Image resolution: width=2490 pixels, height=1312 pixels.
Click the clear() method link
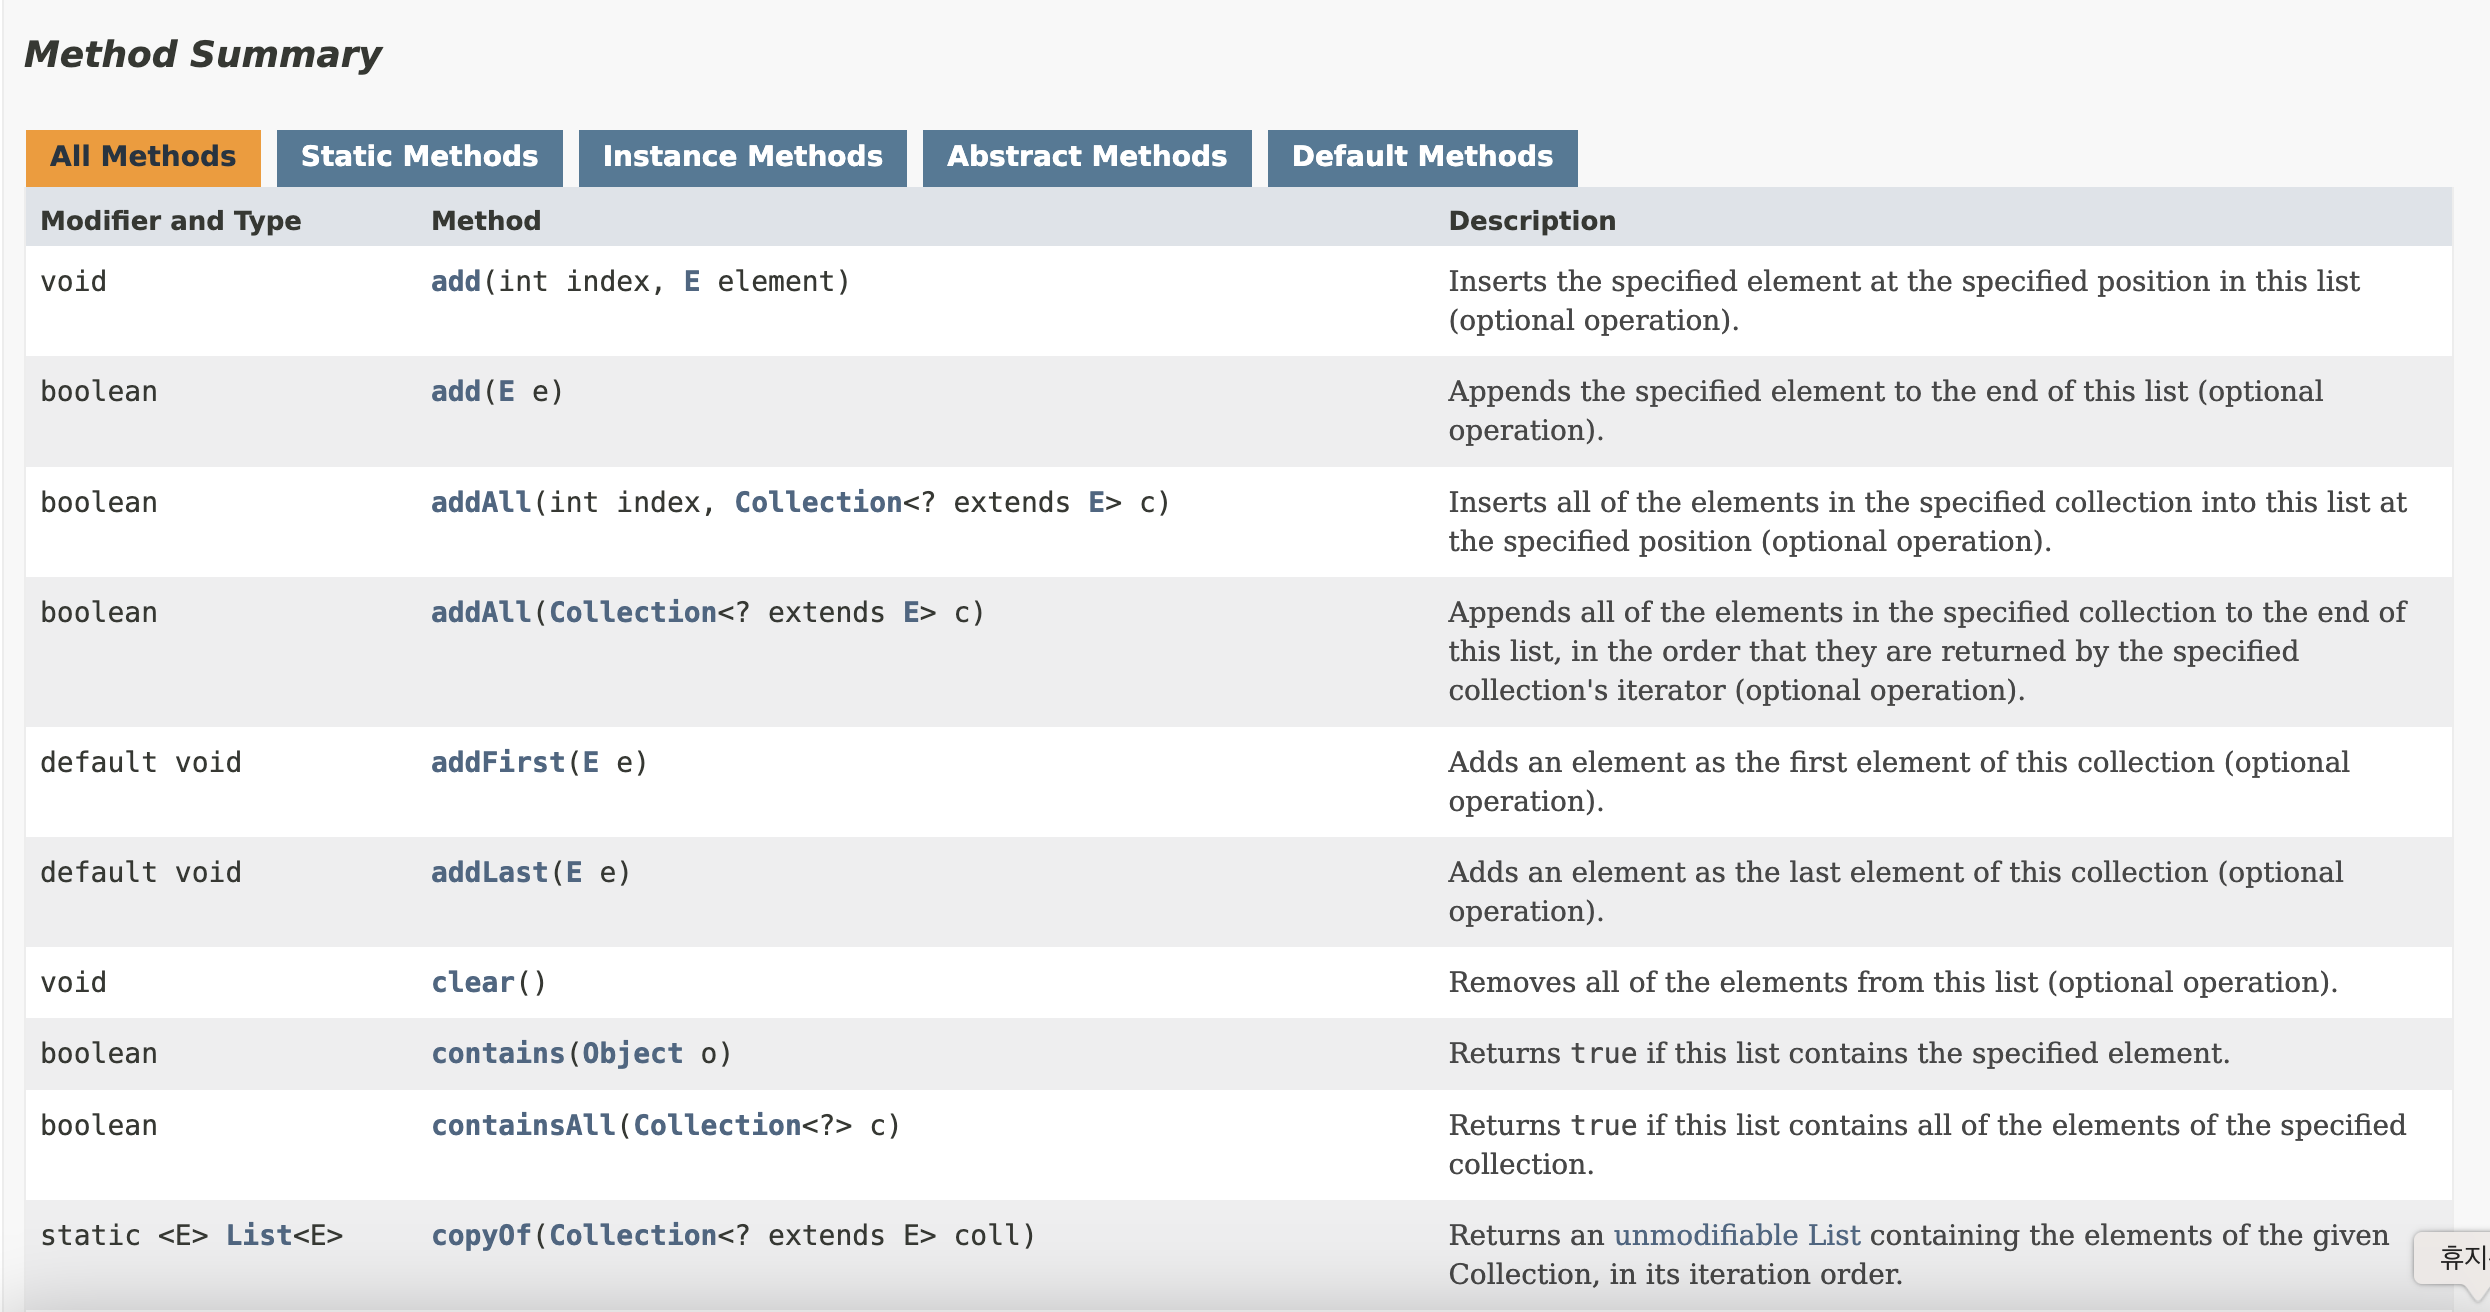[x=472, y=982]
